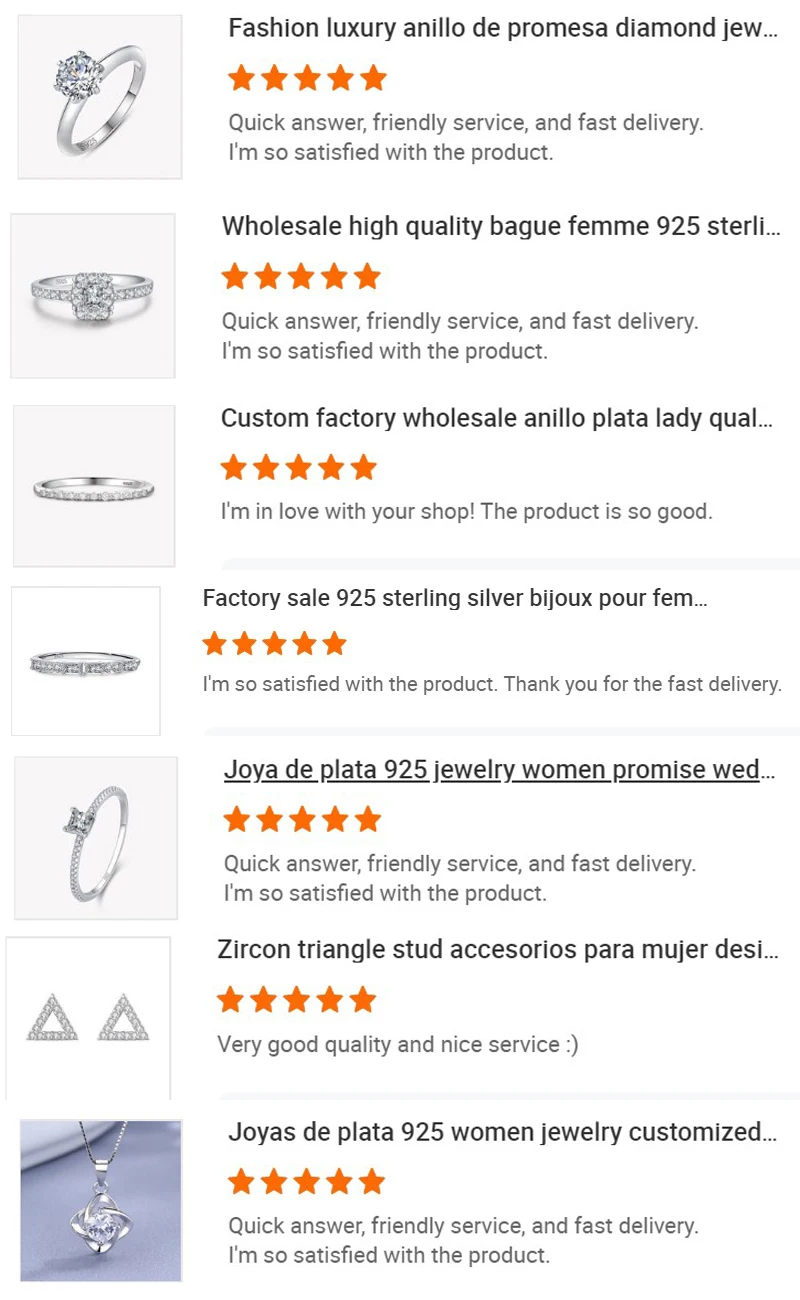Click "Very good quality and nice service" review text
This screenshot has height=1300, width=800.
click(397, 1045)
